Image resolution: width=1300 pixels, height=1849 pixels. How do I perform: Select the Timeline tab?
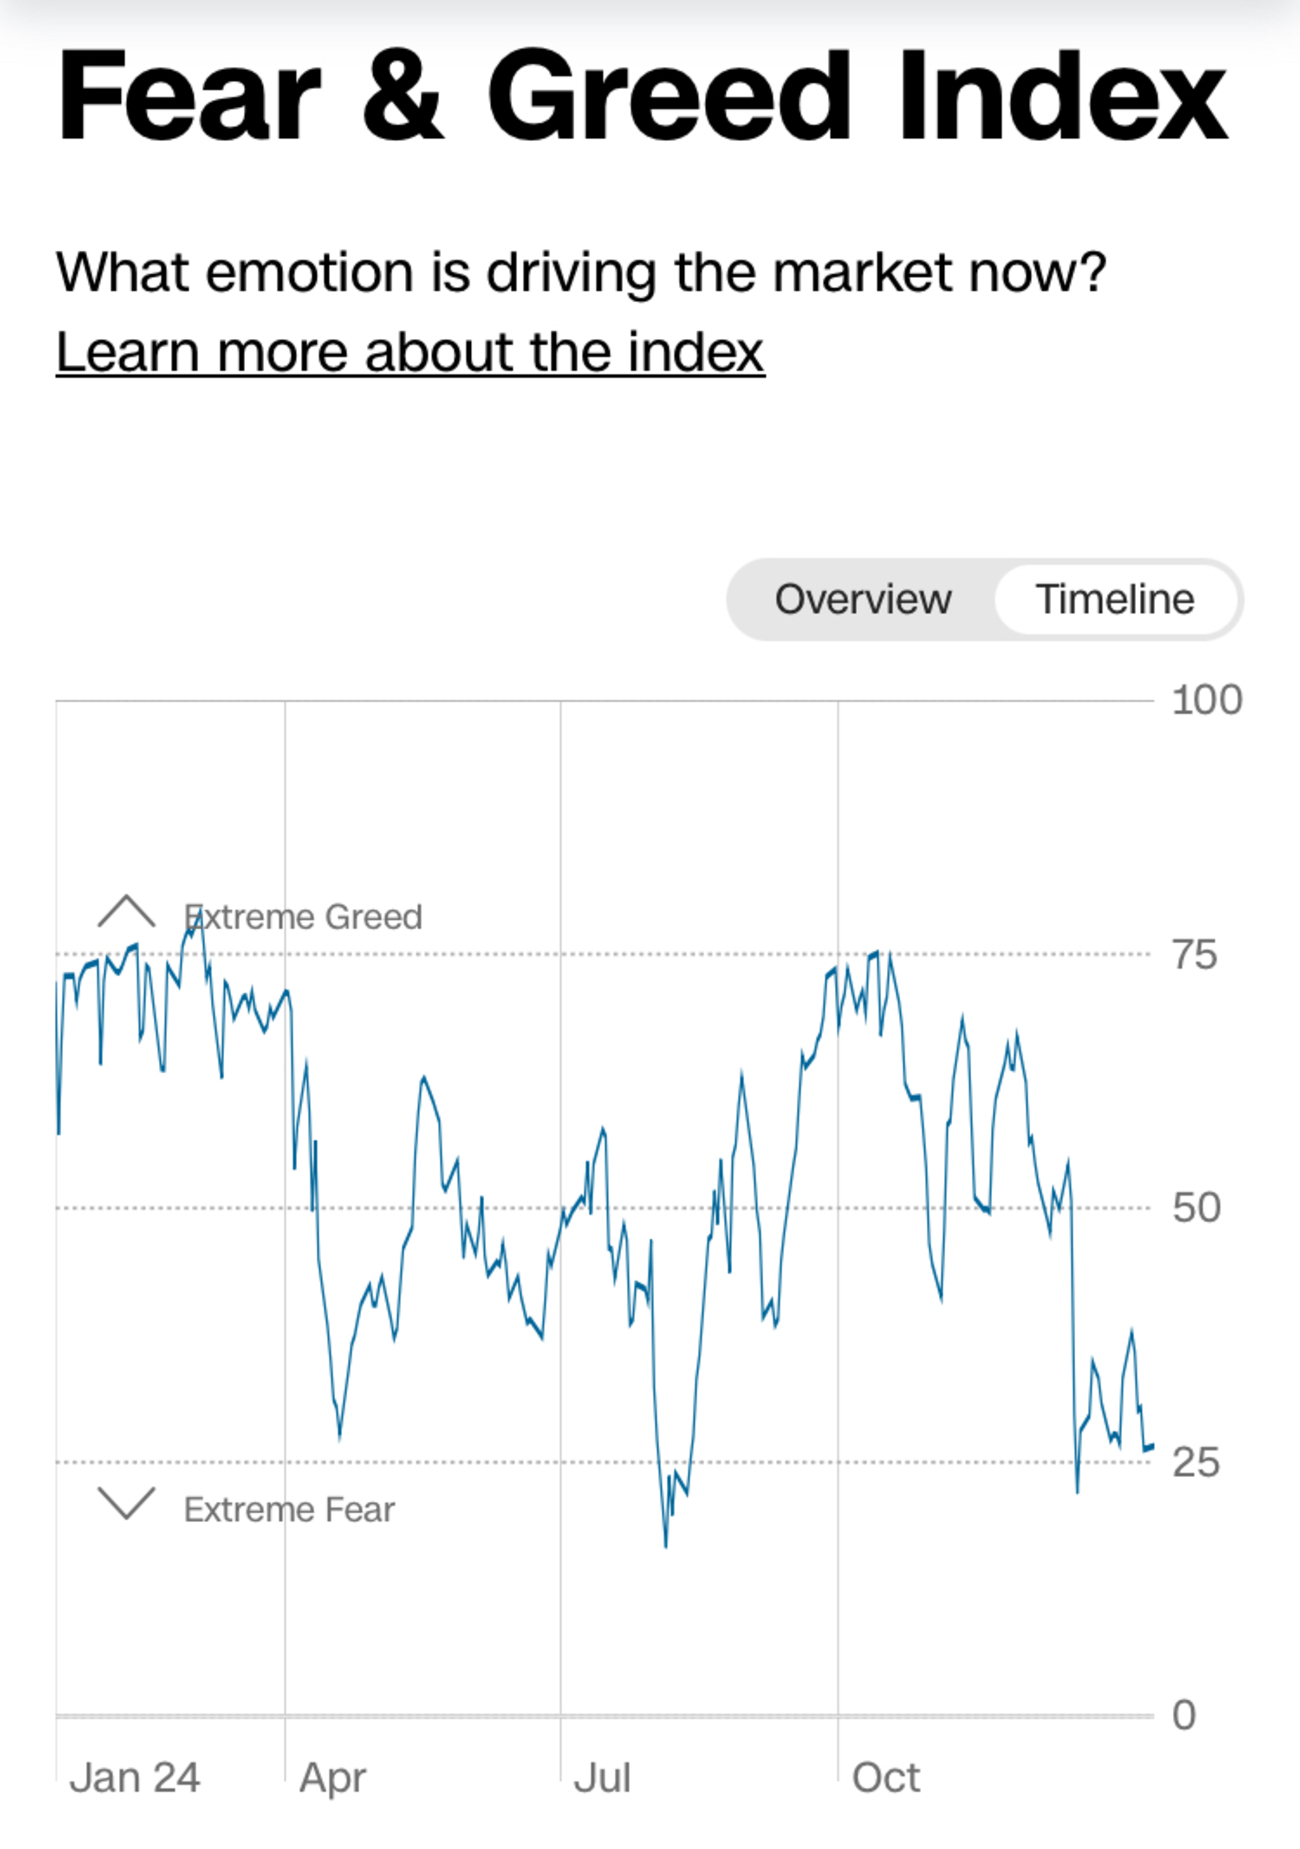coord(1115,599)
